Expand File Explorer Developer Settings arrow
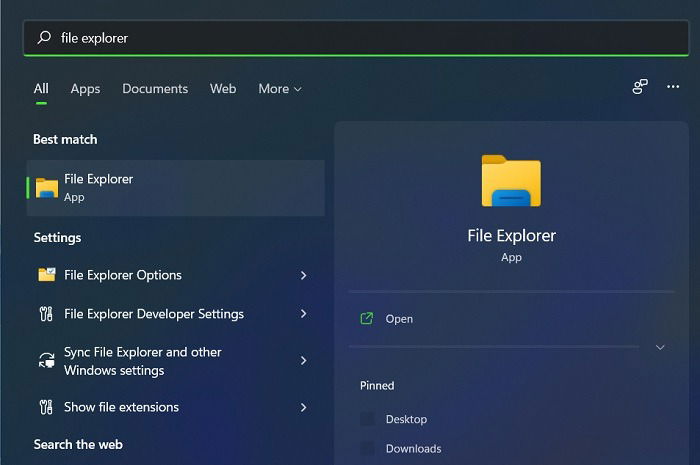Image resolution: width=700 pixels, height=465 pixels. 304,314
